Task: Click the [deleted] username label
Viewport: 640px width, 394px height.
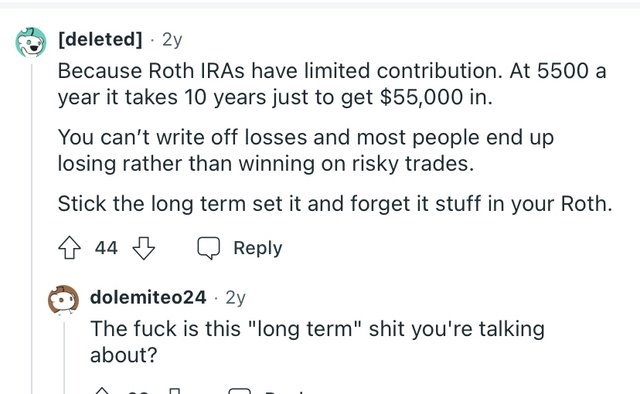Action: 100,39
